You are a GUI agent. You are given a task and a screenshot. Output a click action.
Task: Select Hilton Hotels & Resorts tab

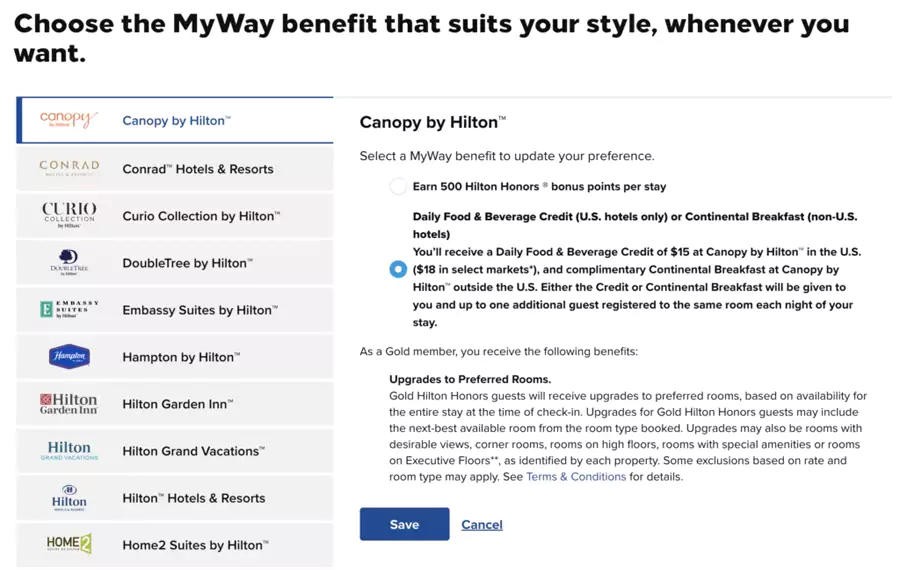tap(194, 498)
